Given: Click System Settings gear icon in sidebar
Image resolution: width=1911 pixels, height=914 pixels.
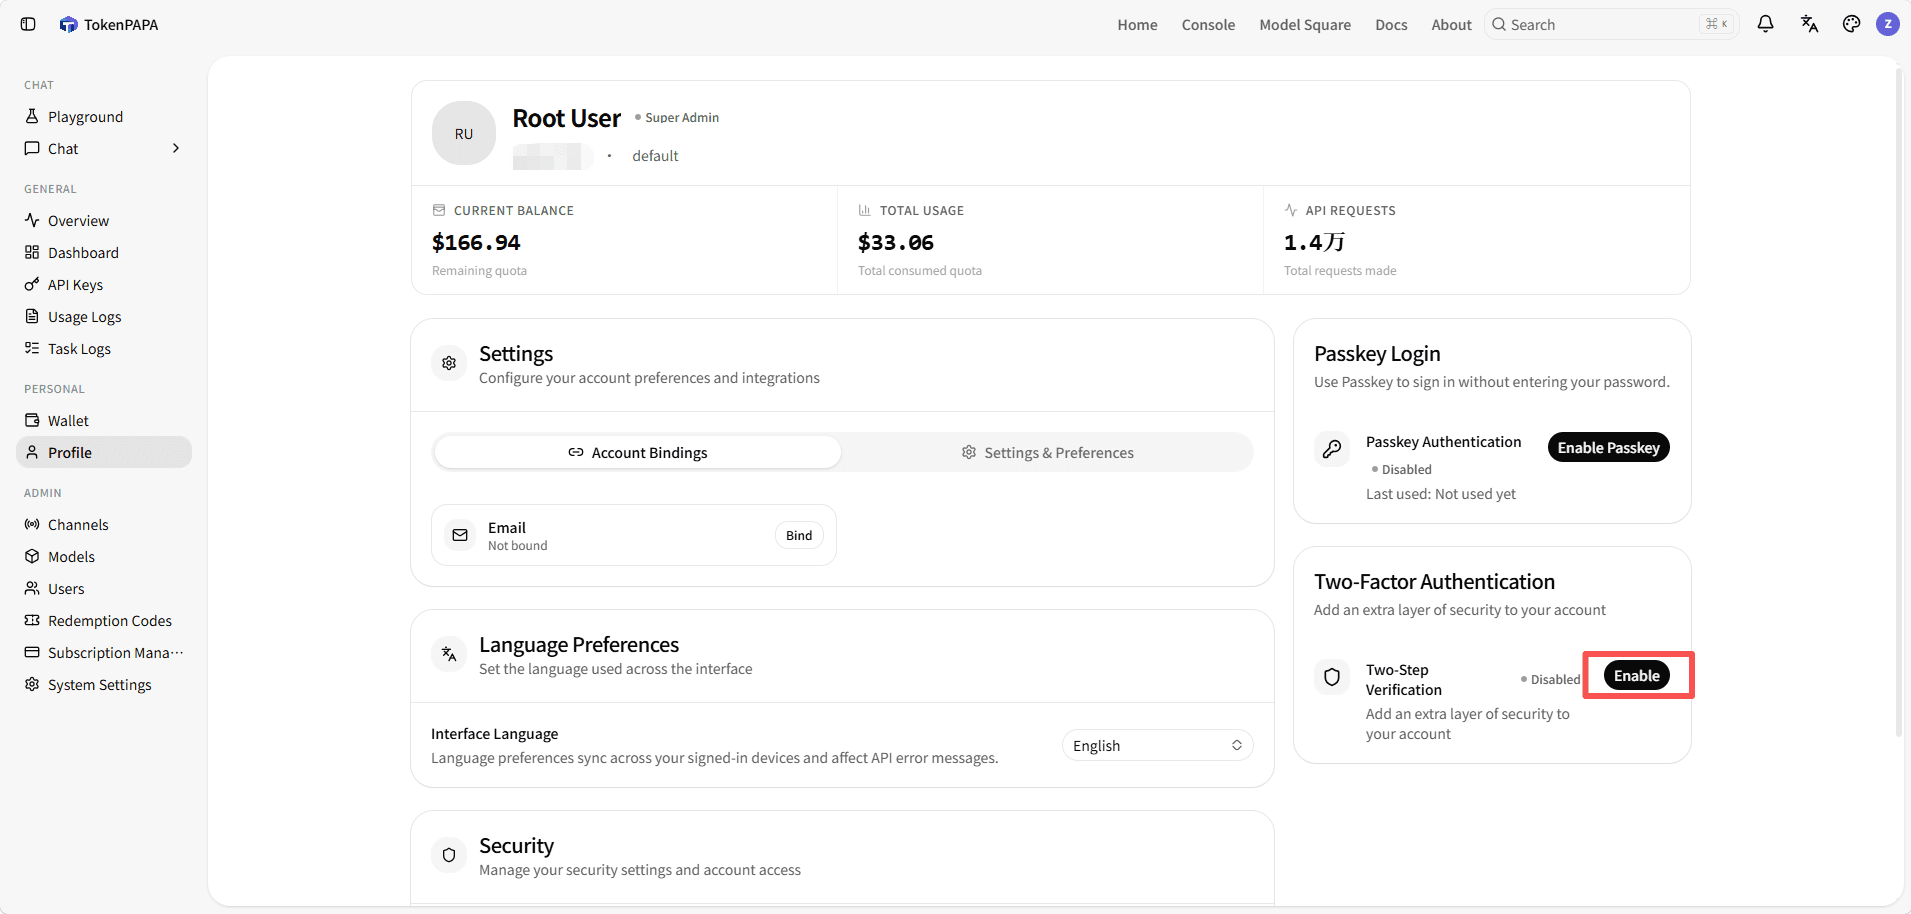Looking at the screenshot, I should coord(32,684).
